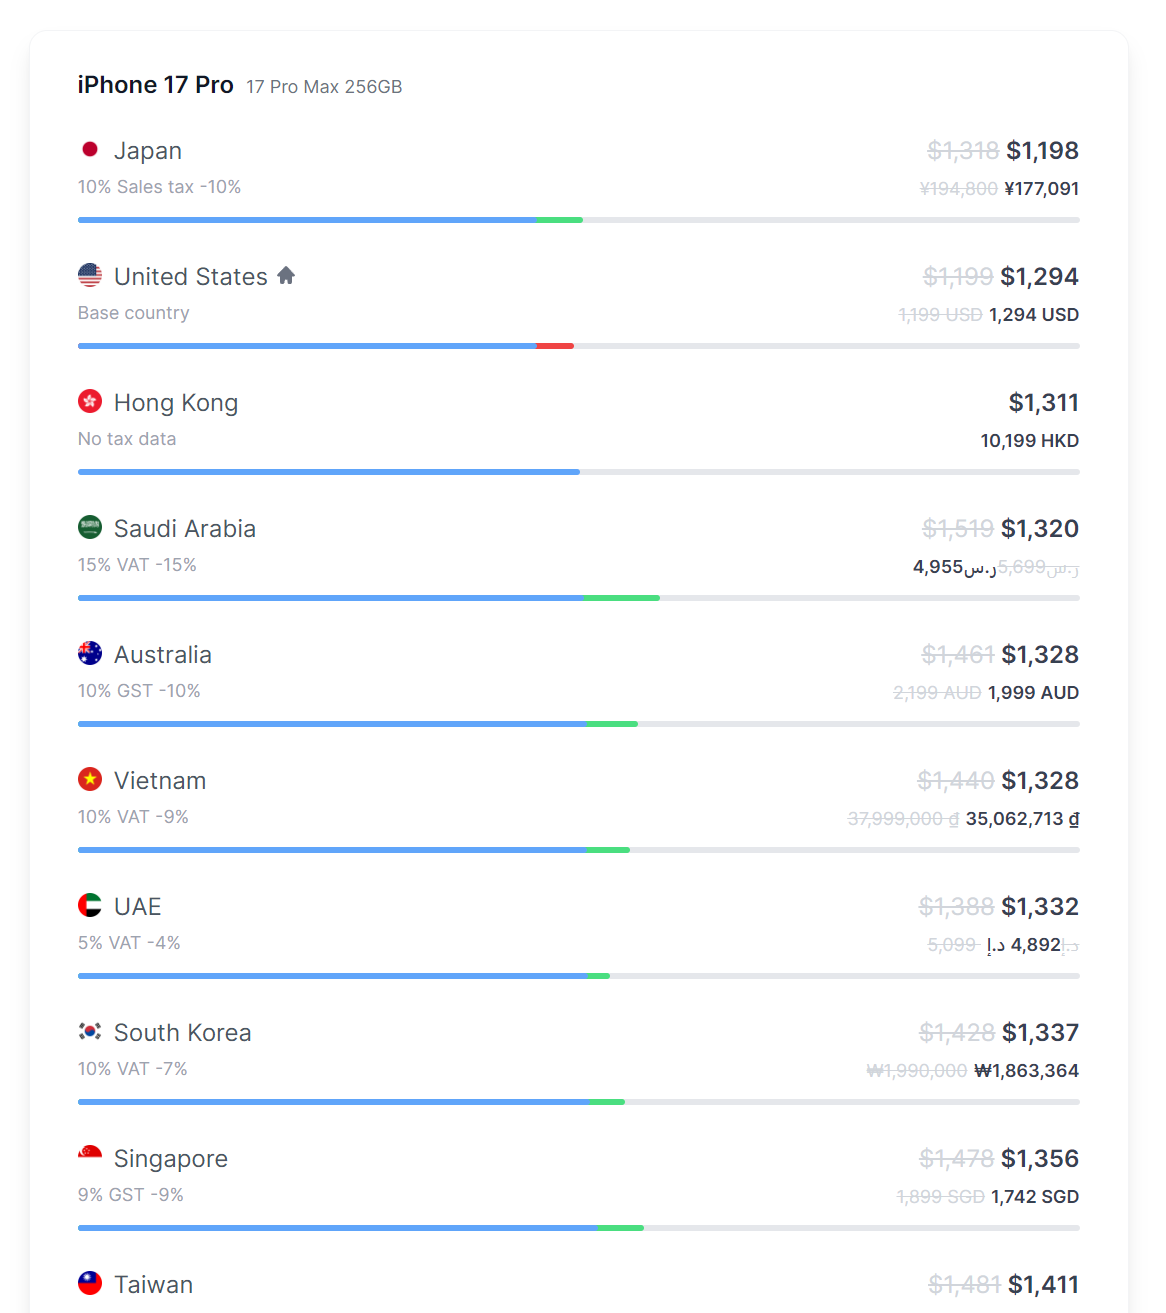Click the home icon beside United States

click(286, 275)
